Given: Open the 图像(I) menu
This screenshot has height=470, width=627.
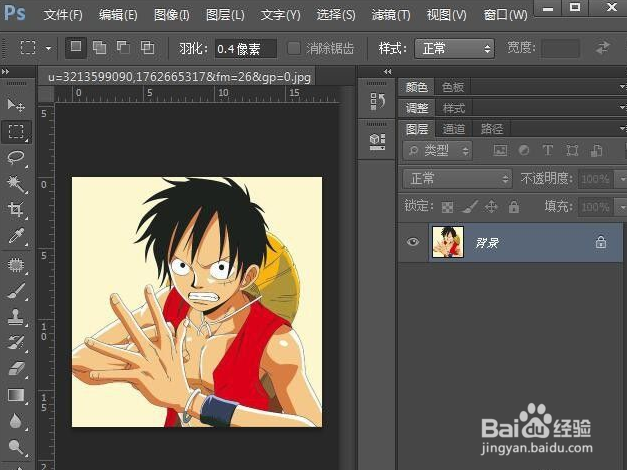Looking at the screenshot, I should (x=172, y=15).
